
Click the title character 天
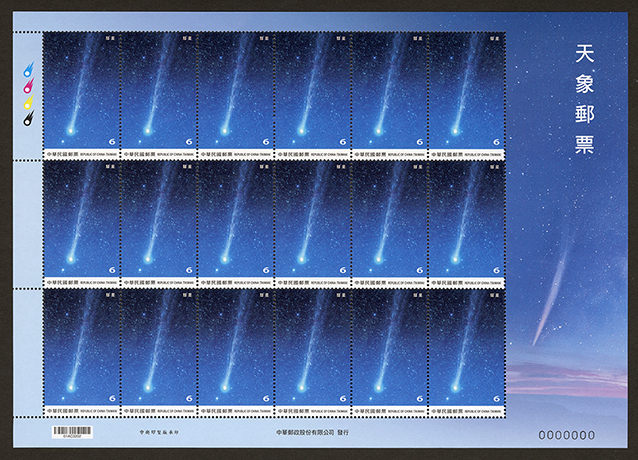tap(585, 54)
